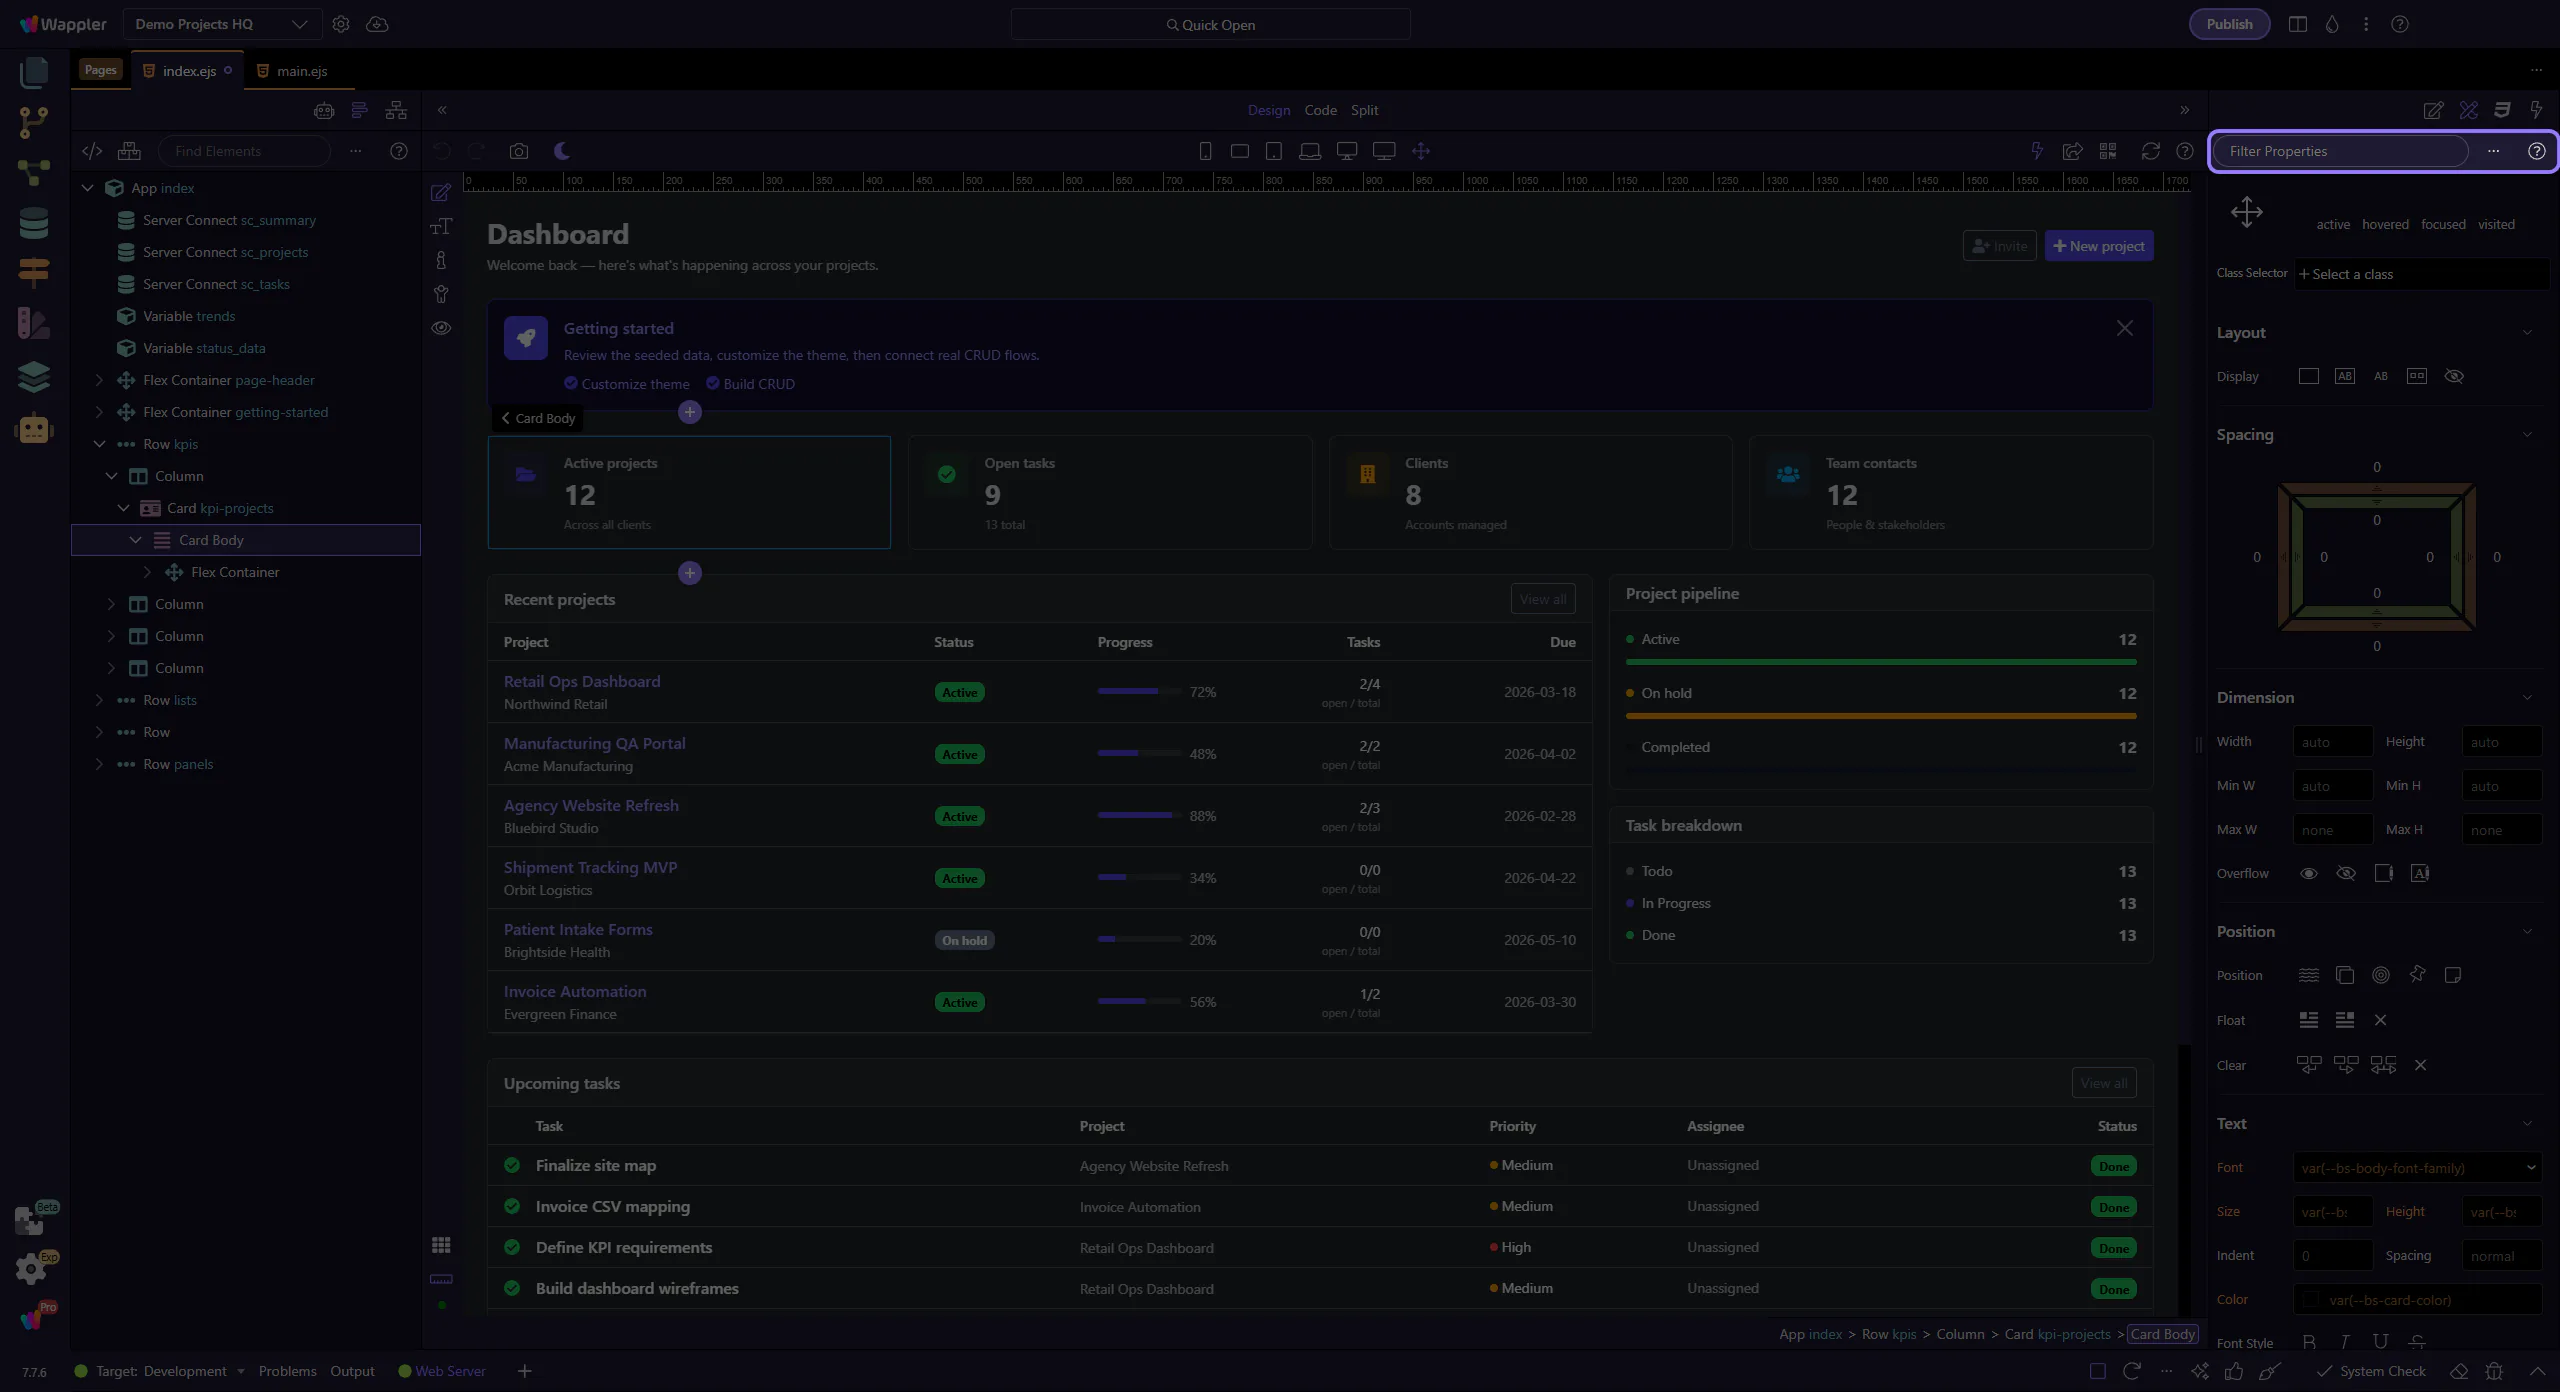Screen dimensions: 2560x1392
Task: Click the text color swatch
Action: click(x=2310, y=1300)
